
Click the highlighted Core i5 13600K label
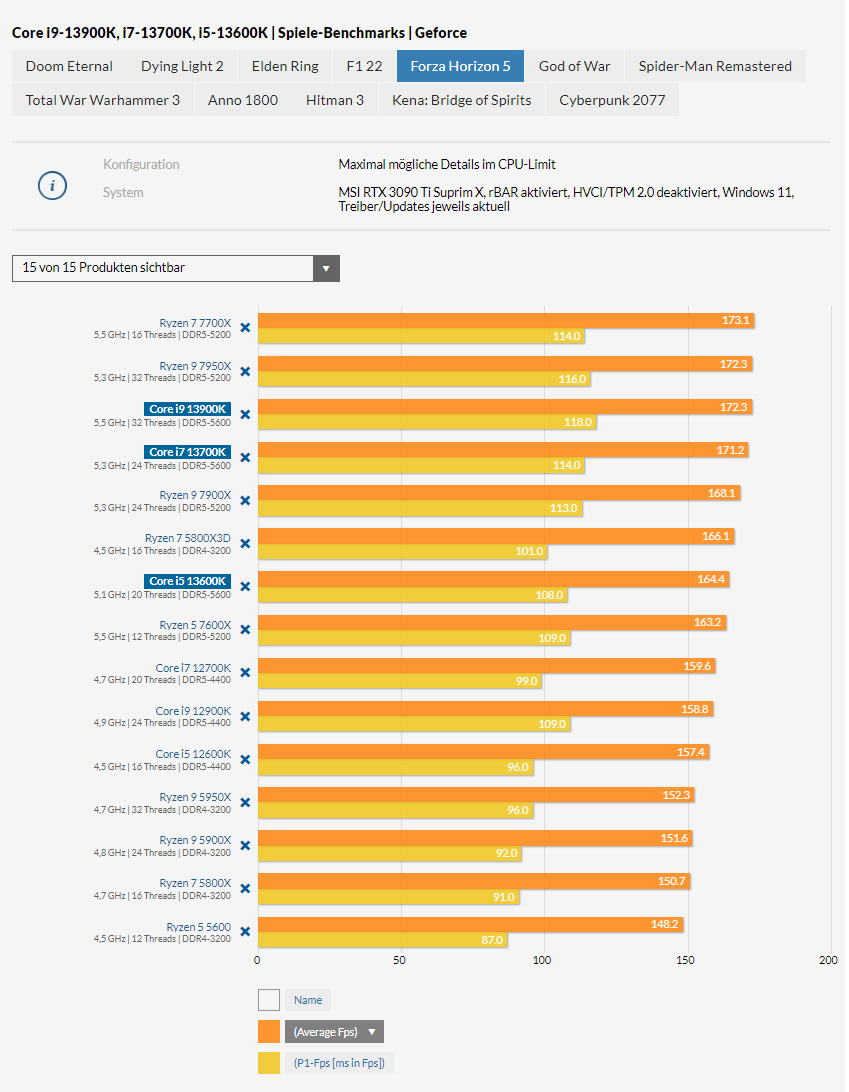point(188,582)
